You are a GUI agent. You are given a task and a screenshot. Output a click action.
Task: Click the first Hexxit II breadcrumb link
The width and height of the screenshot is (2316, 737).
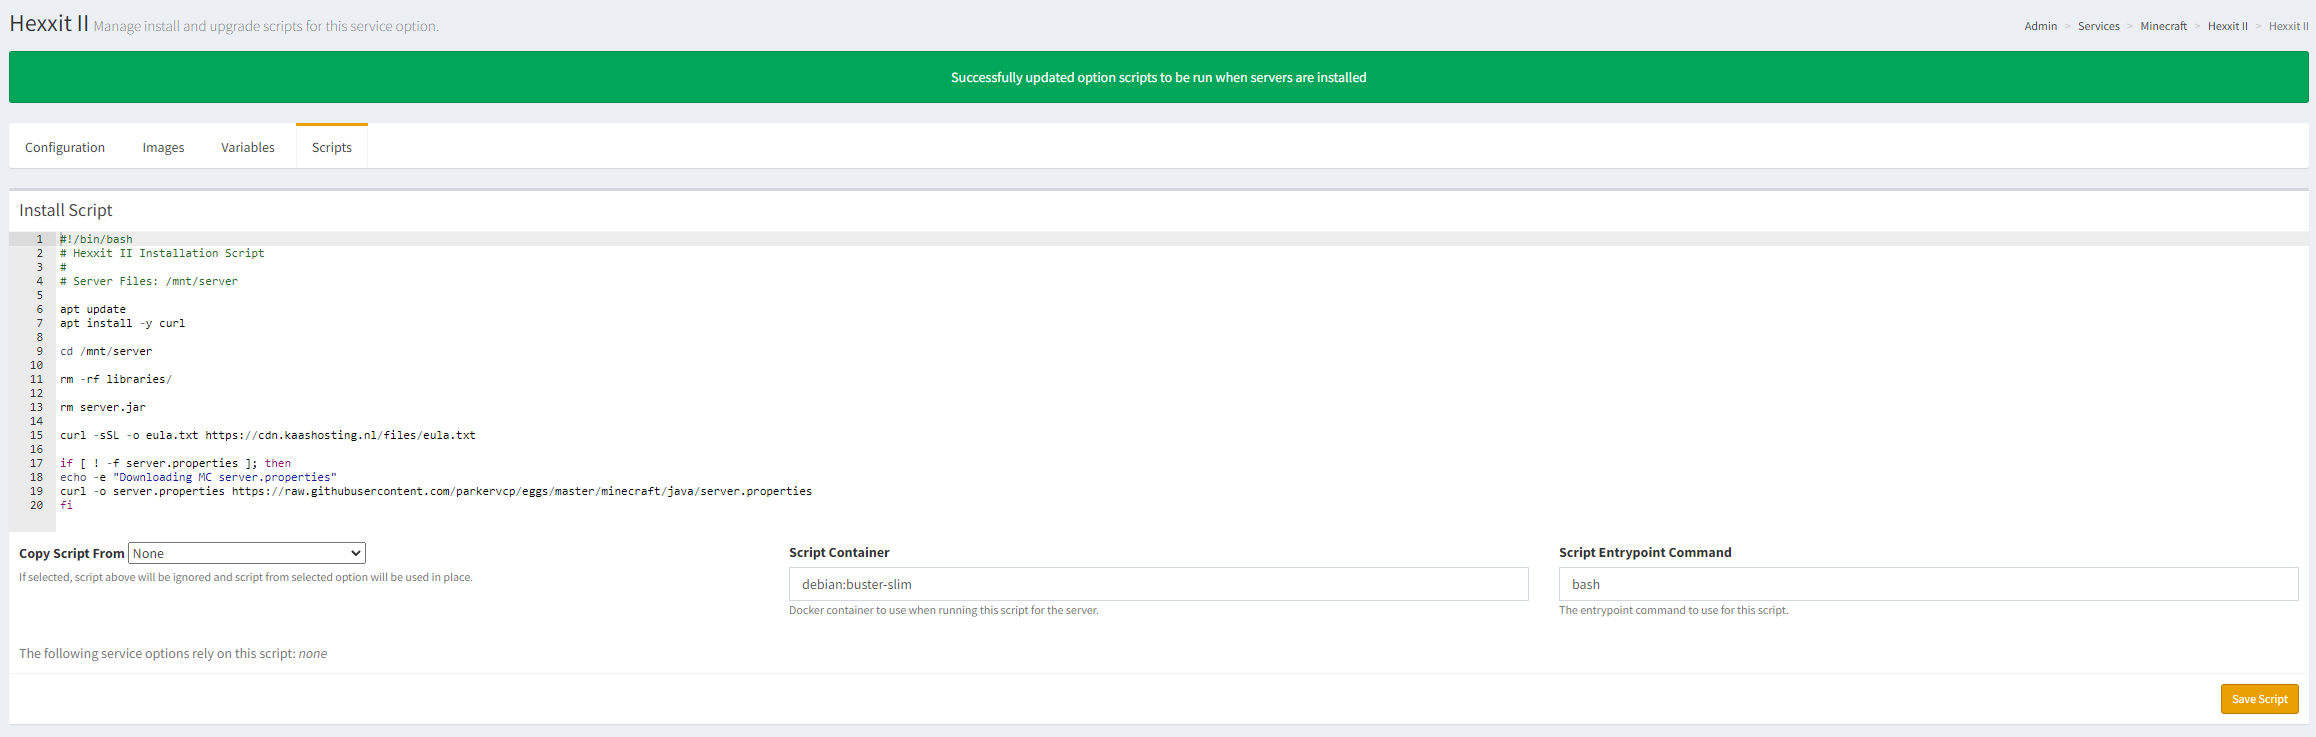(x=2227, y=26)
